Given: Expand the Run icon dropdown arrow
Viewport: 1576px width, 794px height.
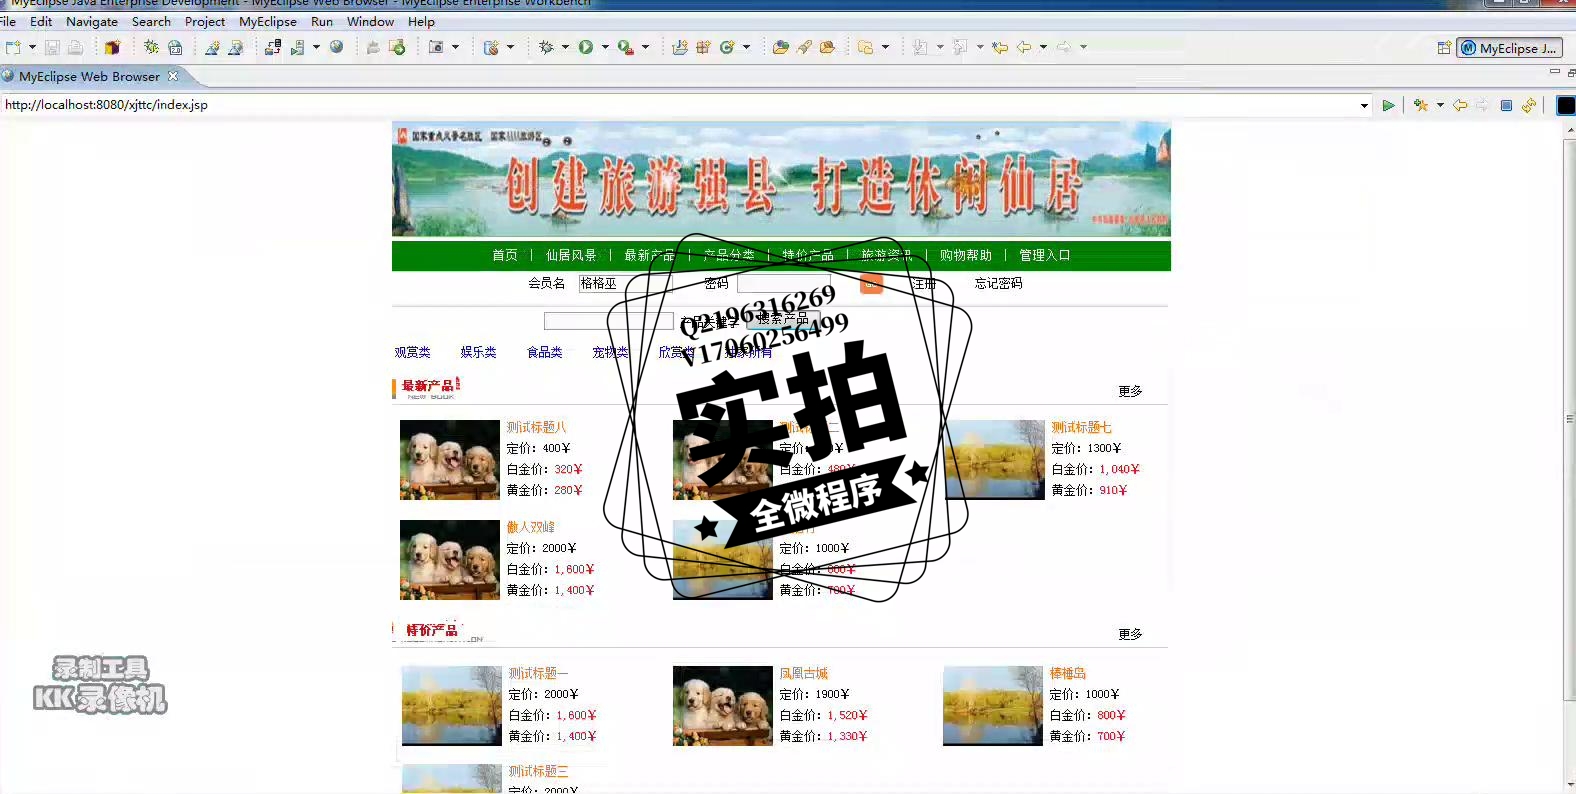Looking at the screenshot, I should point(605,47).
